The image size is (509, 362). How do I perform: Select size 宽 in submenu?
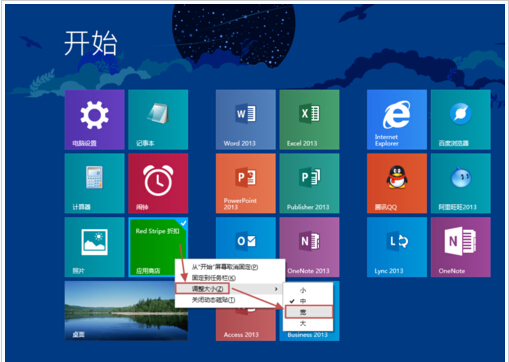(x=309, y=312)
